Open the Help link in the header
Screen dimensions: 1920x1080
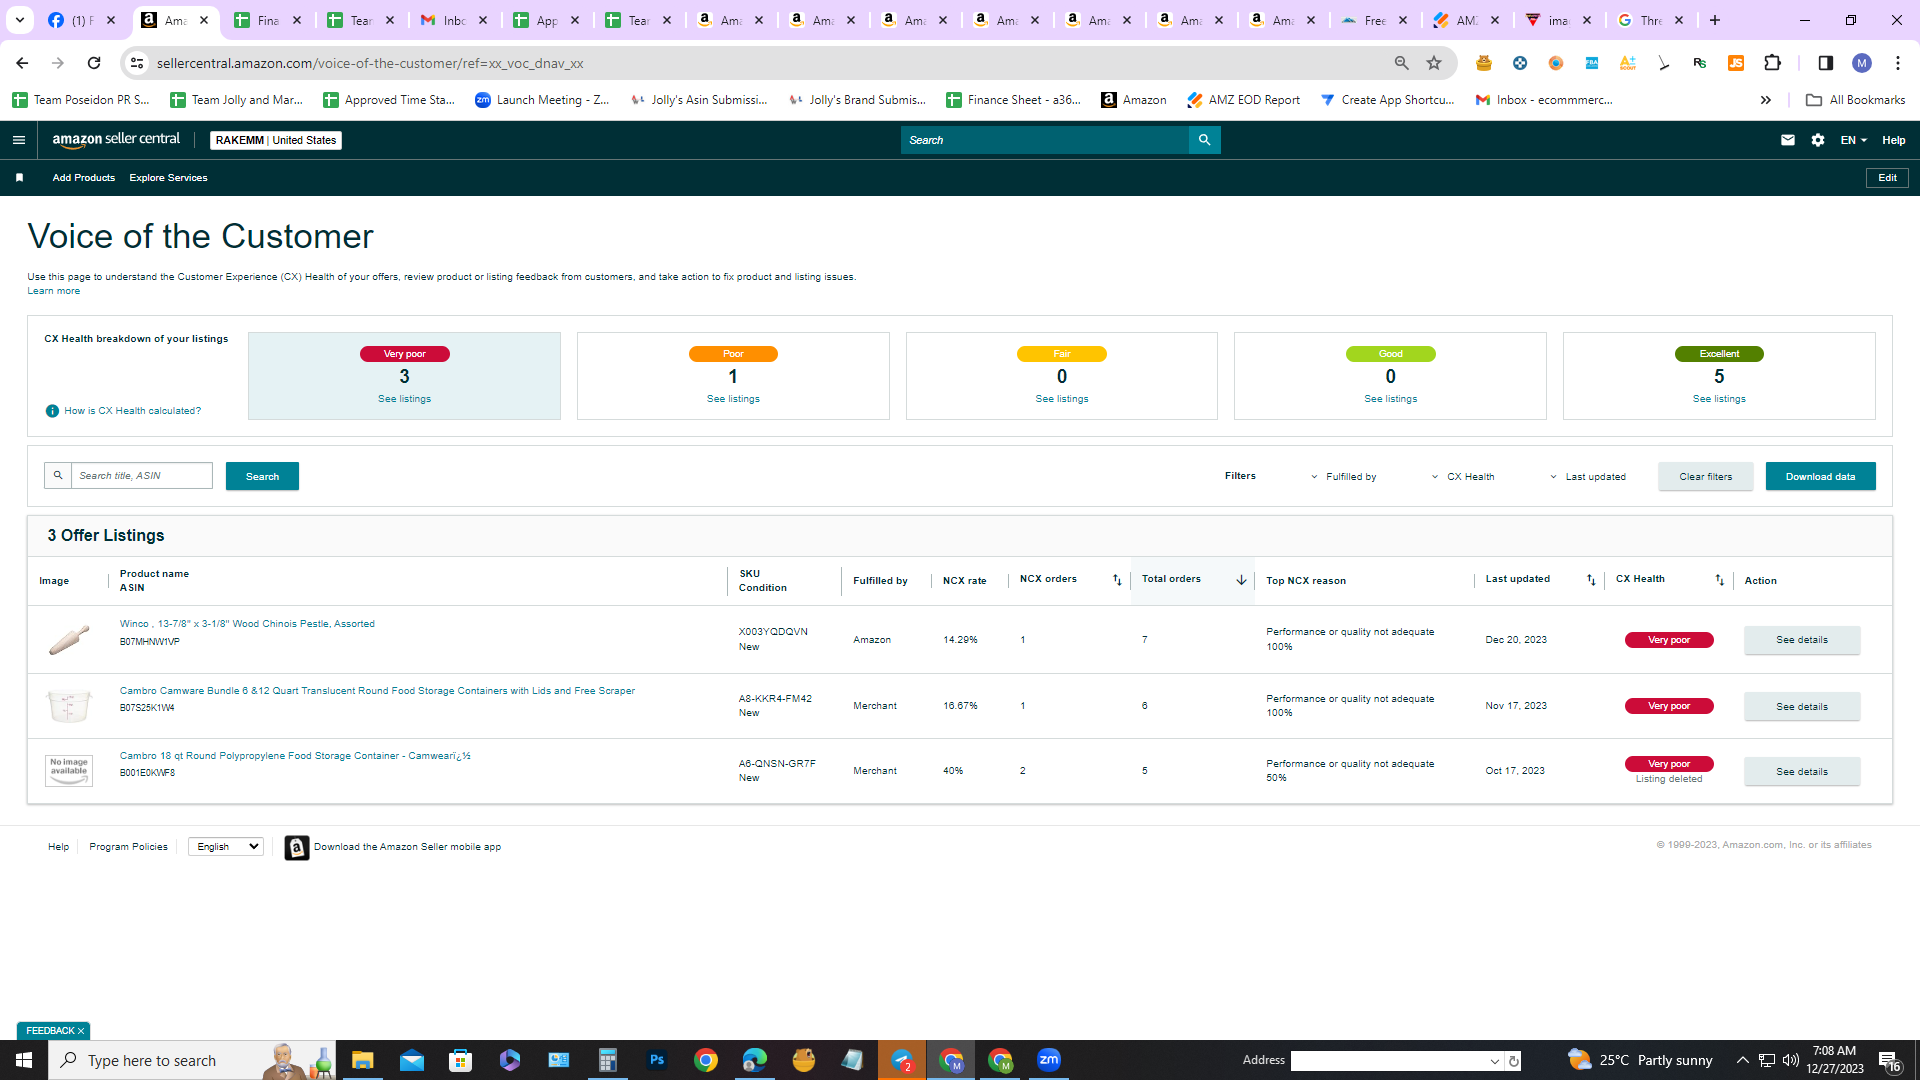click(x=1893, y=140)
